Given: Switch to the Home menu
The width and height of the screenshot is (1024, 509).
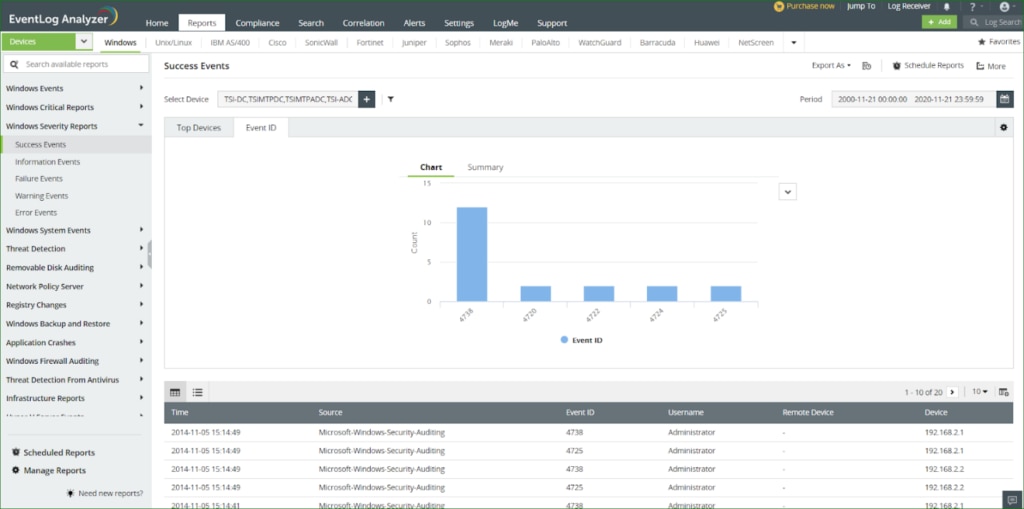Looking at the screenshot, I should 157,23.
